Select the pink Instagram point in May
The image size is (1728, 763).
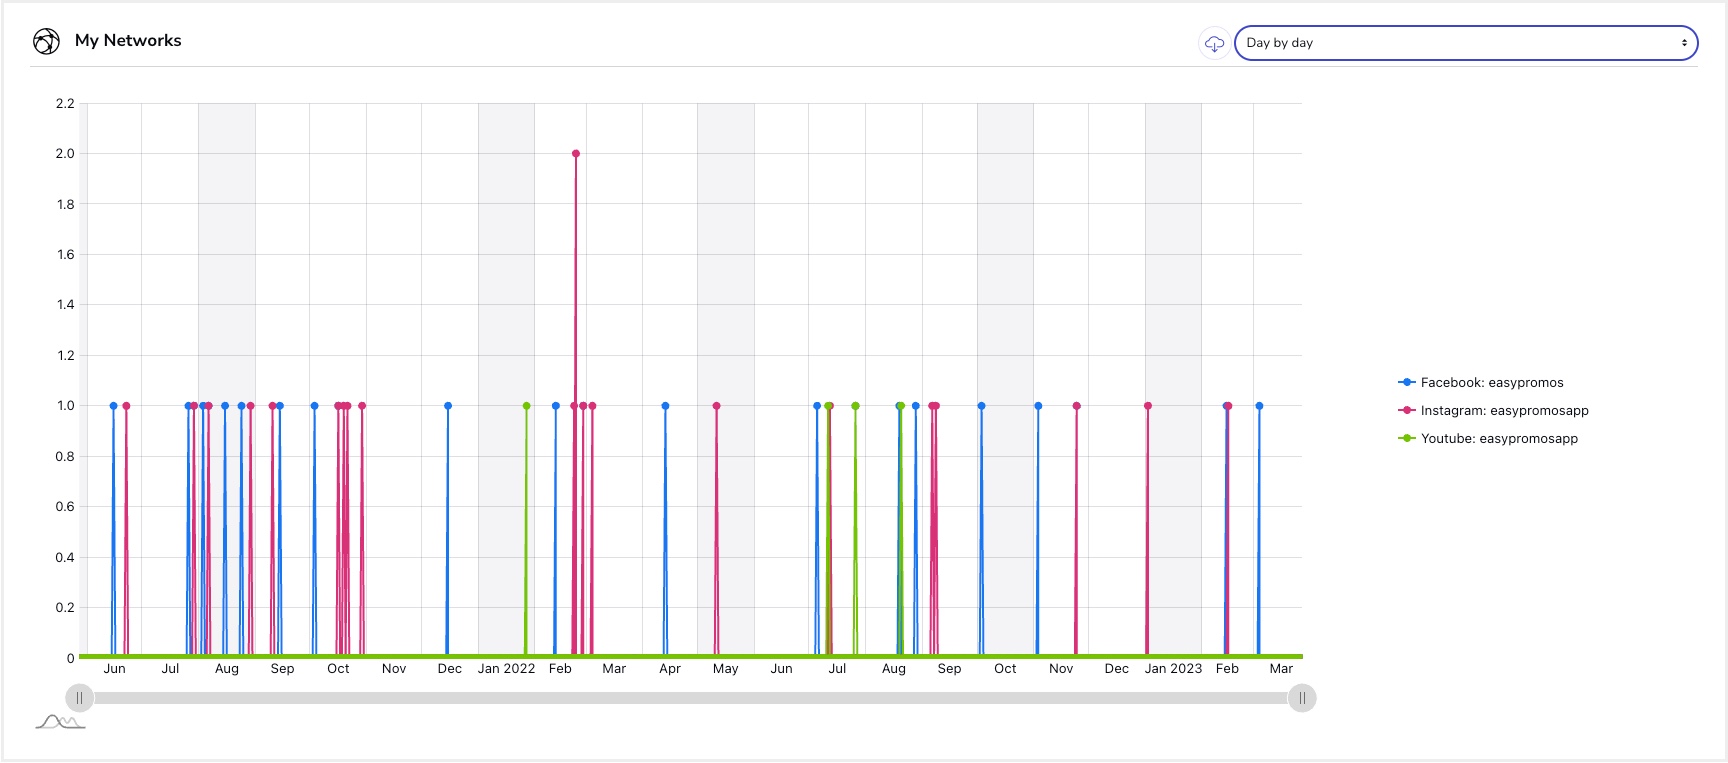717,406
